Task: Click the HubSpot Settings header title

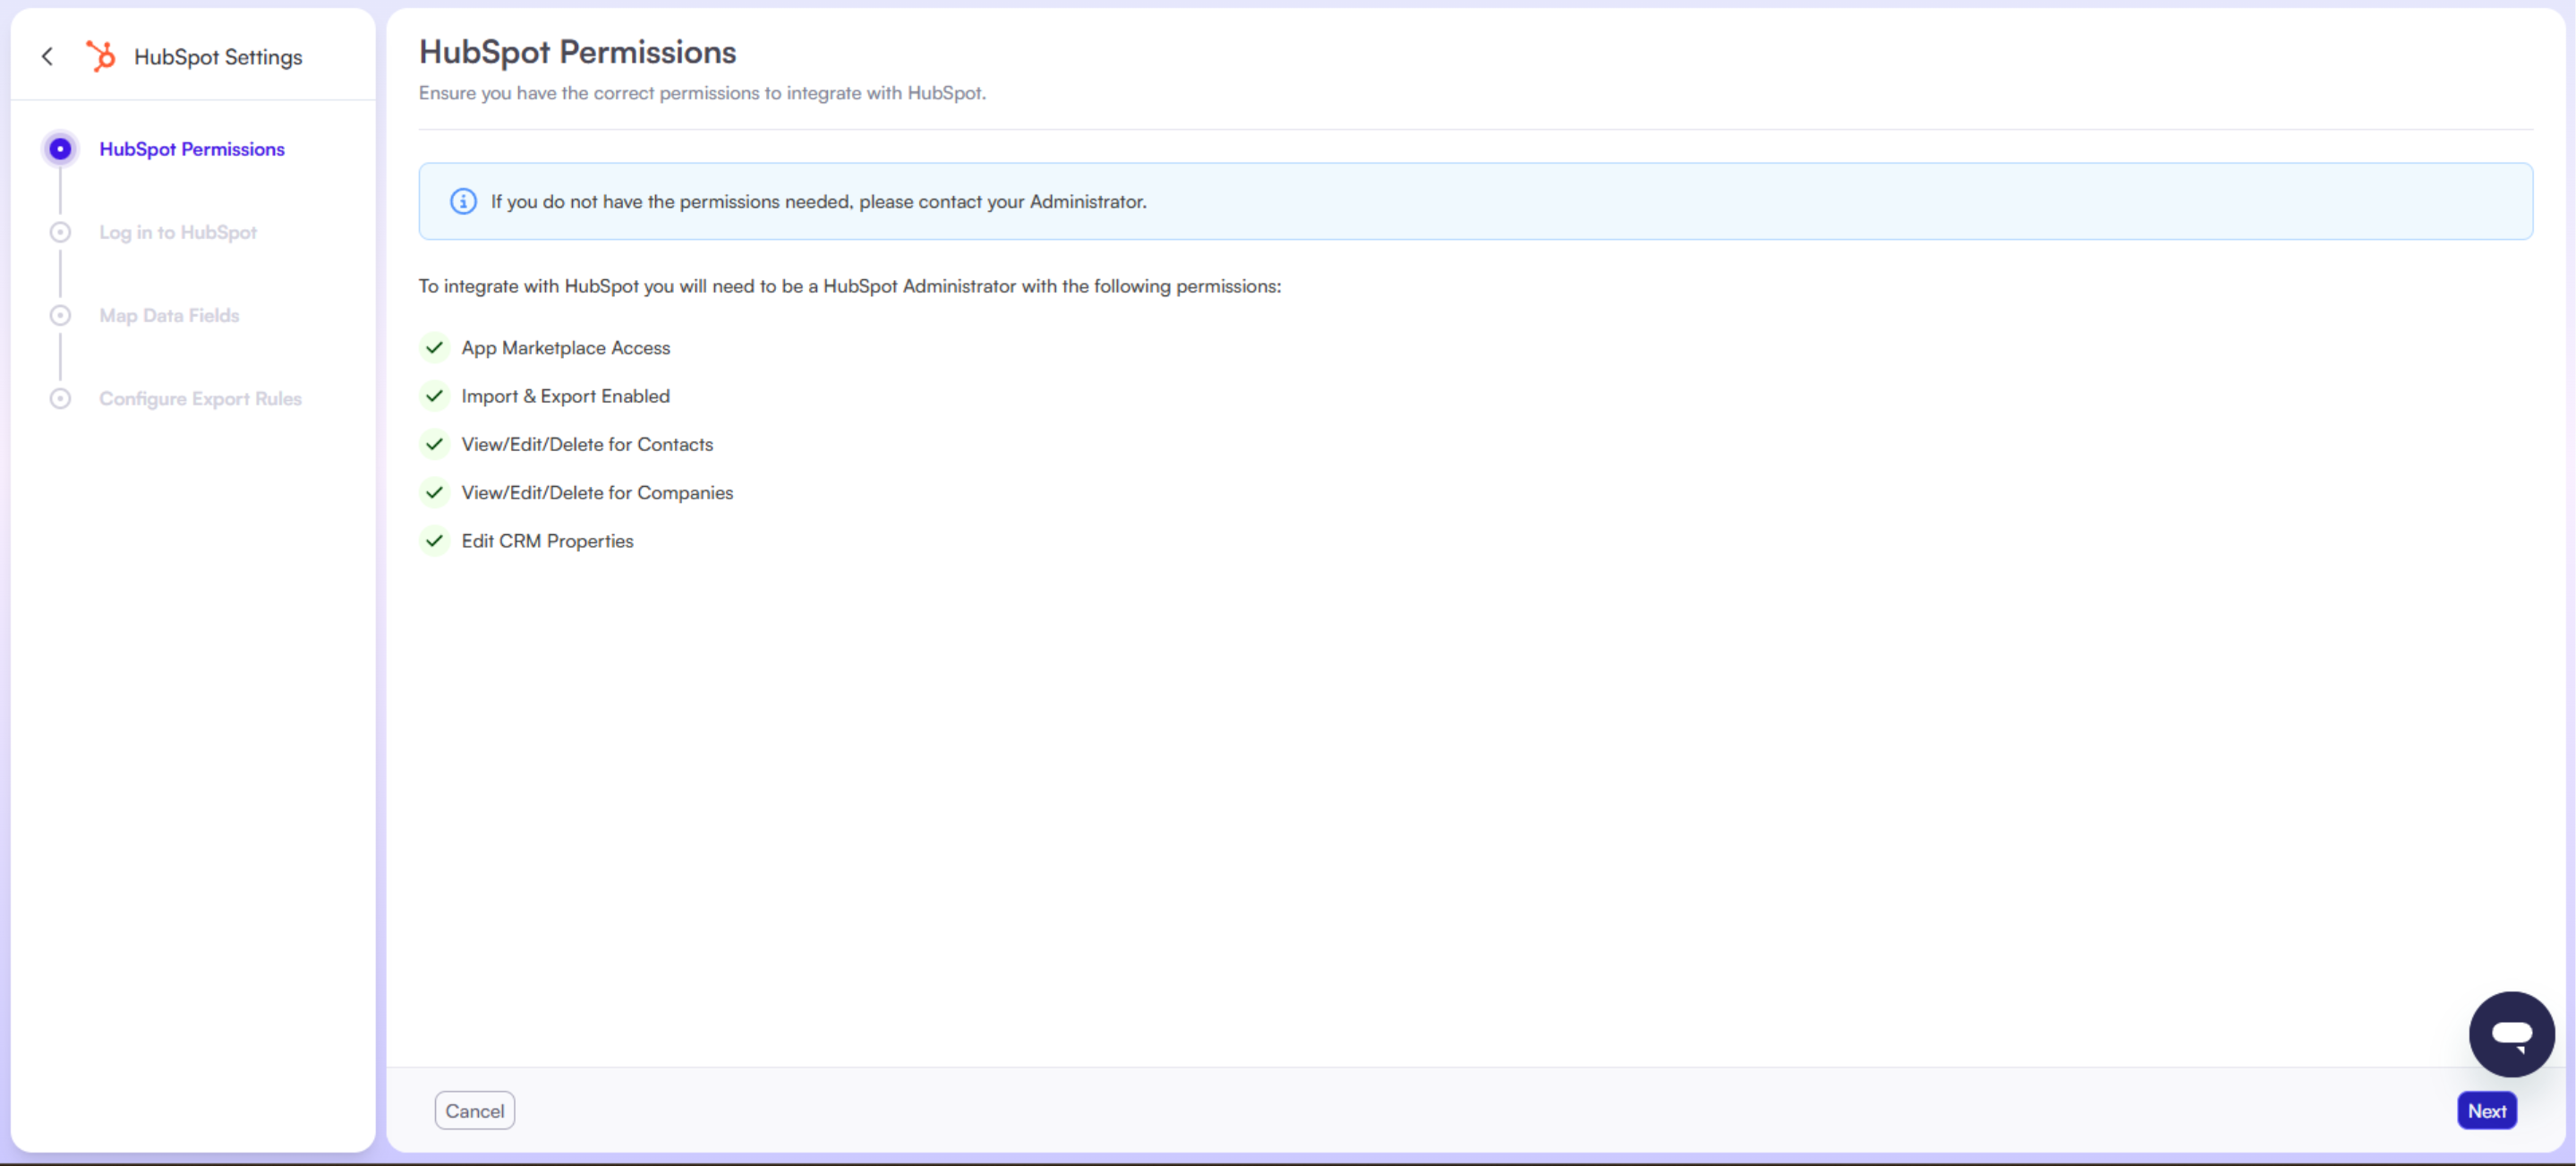Action: (x=218, y=57)
